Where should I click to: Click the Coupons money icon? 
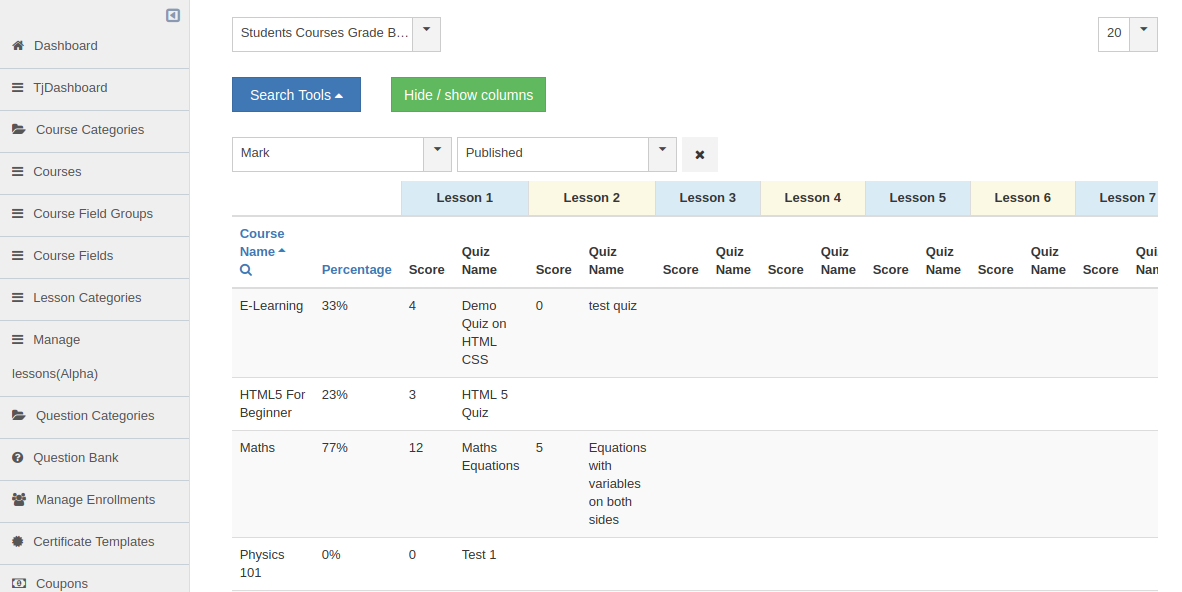point(19,584)
